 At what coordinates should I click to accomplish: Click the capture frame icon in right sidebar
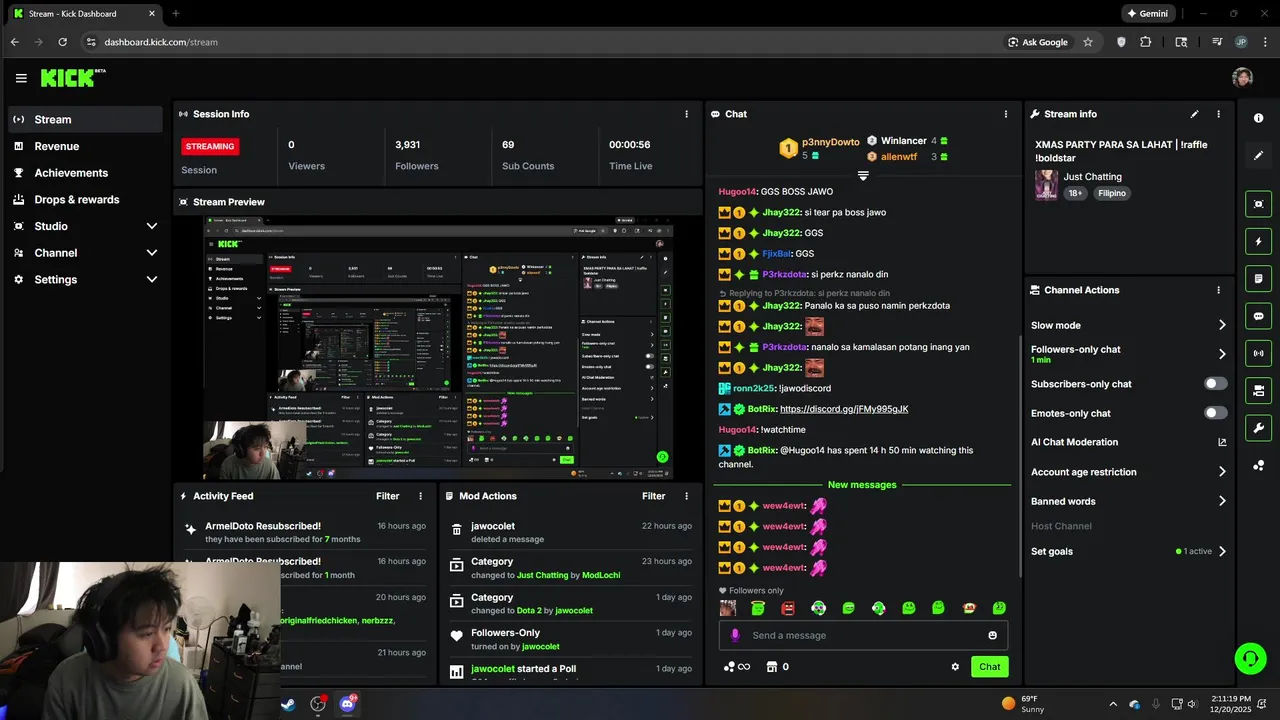click(1258, 204)
